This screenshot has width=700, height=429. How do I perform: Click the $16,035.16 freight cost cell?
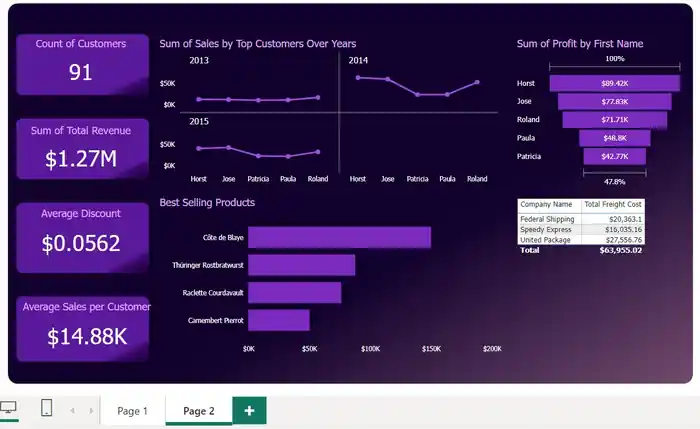[x=624, y=229]
